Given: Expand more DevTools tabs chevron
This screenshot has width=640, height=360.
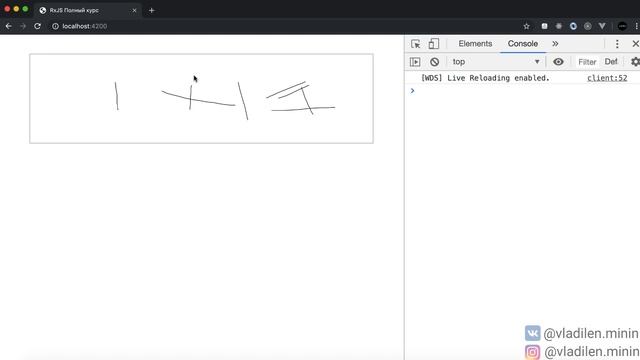Looking at the screenshot, I should pyautogui.click(x=555, y=44).
